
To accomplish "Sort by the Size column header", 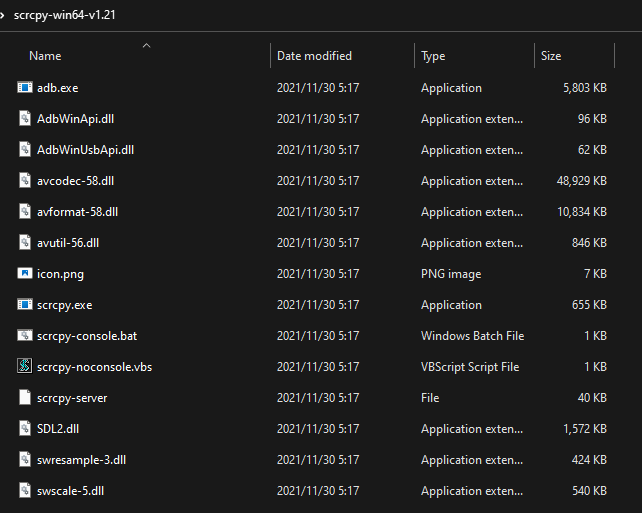I will 551,56.
